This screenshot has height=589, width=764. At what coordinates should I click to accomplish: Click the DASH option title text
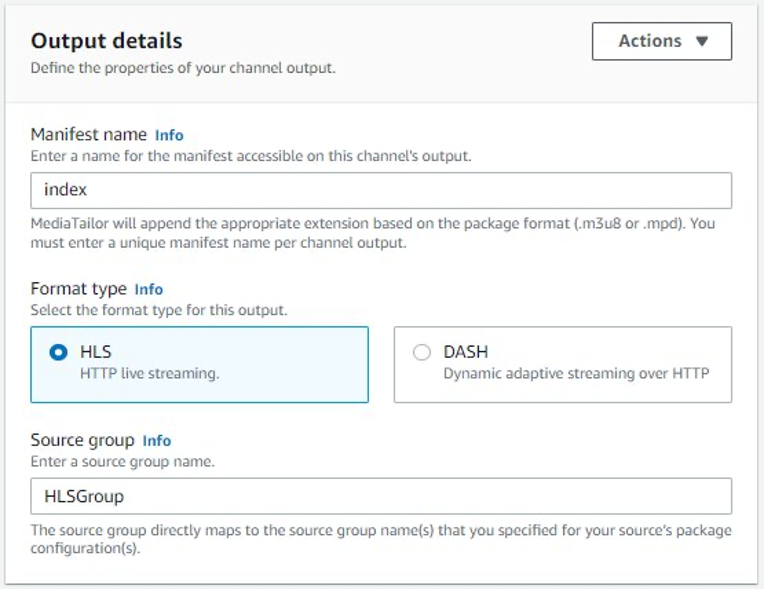466,352
